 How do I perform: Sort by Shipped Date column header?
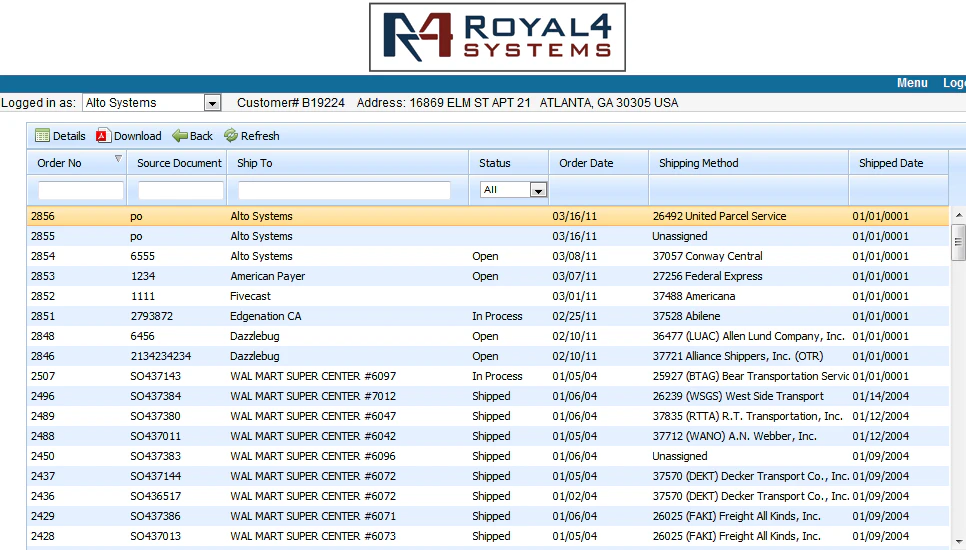pos(898,163)
